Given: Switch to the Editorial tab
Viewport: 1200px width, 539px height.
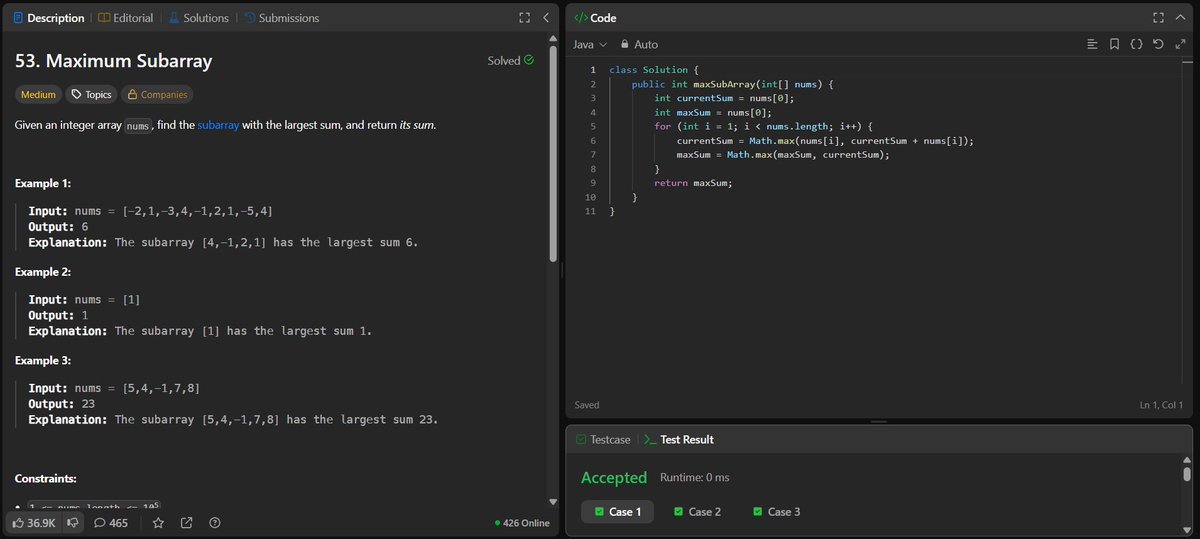Looking at the screenshot, I should pos(128,18).
